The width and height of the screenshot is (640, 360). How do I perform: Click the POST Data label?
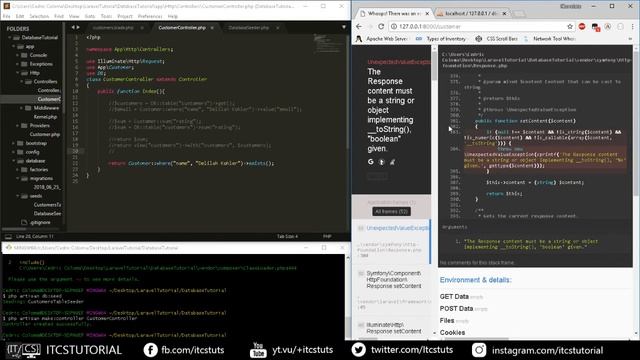(x=456, y=309)
